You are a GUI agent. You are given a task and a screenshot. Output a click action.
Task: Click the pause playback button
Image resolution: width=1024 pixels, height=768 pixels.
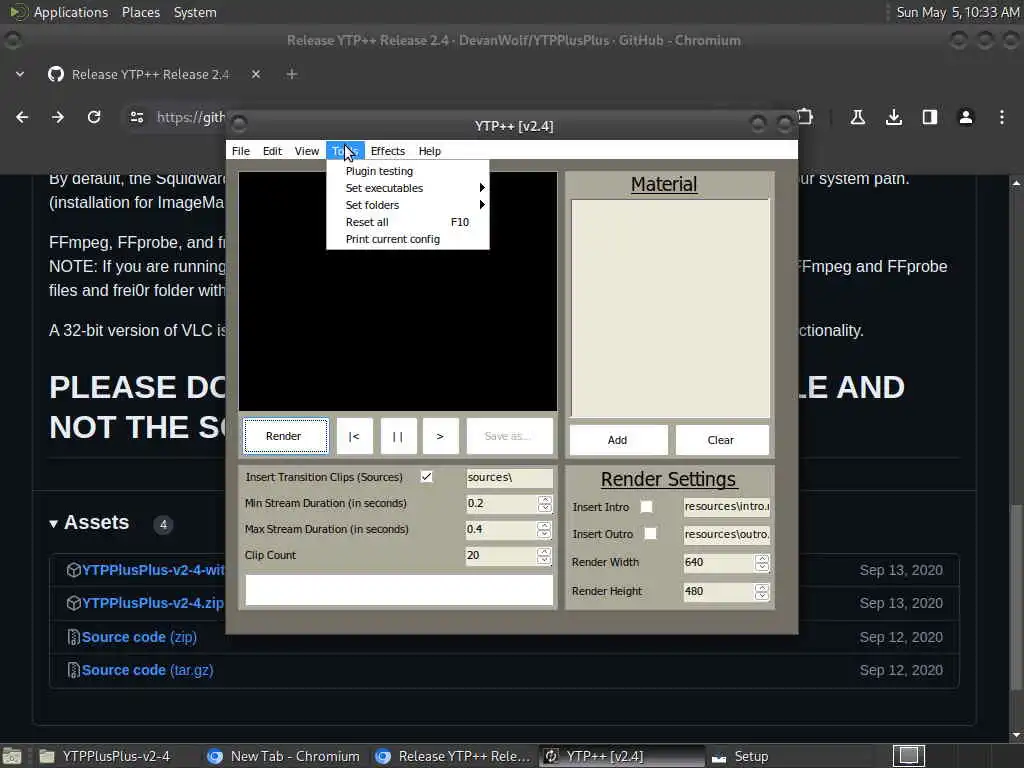(x=398, y=436)
